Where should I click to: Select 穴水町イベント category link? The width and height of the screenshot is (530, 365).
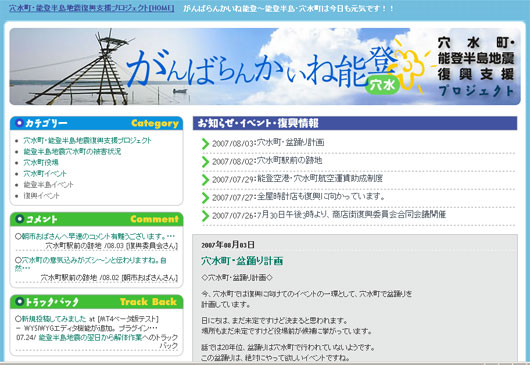point(45,174)
